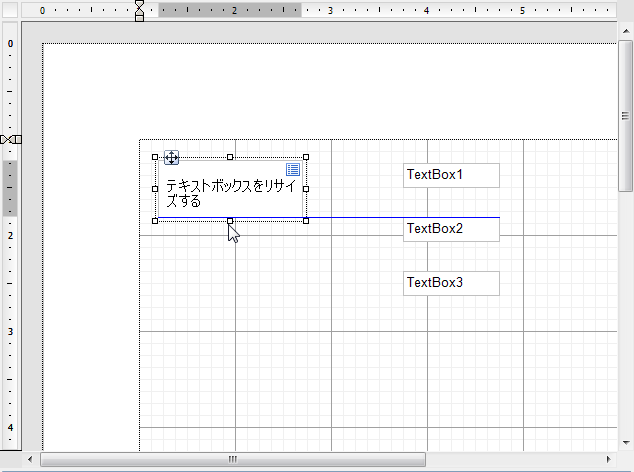Click the indent marker on the horizontal ruler

click(x=139, y=10)
